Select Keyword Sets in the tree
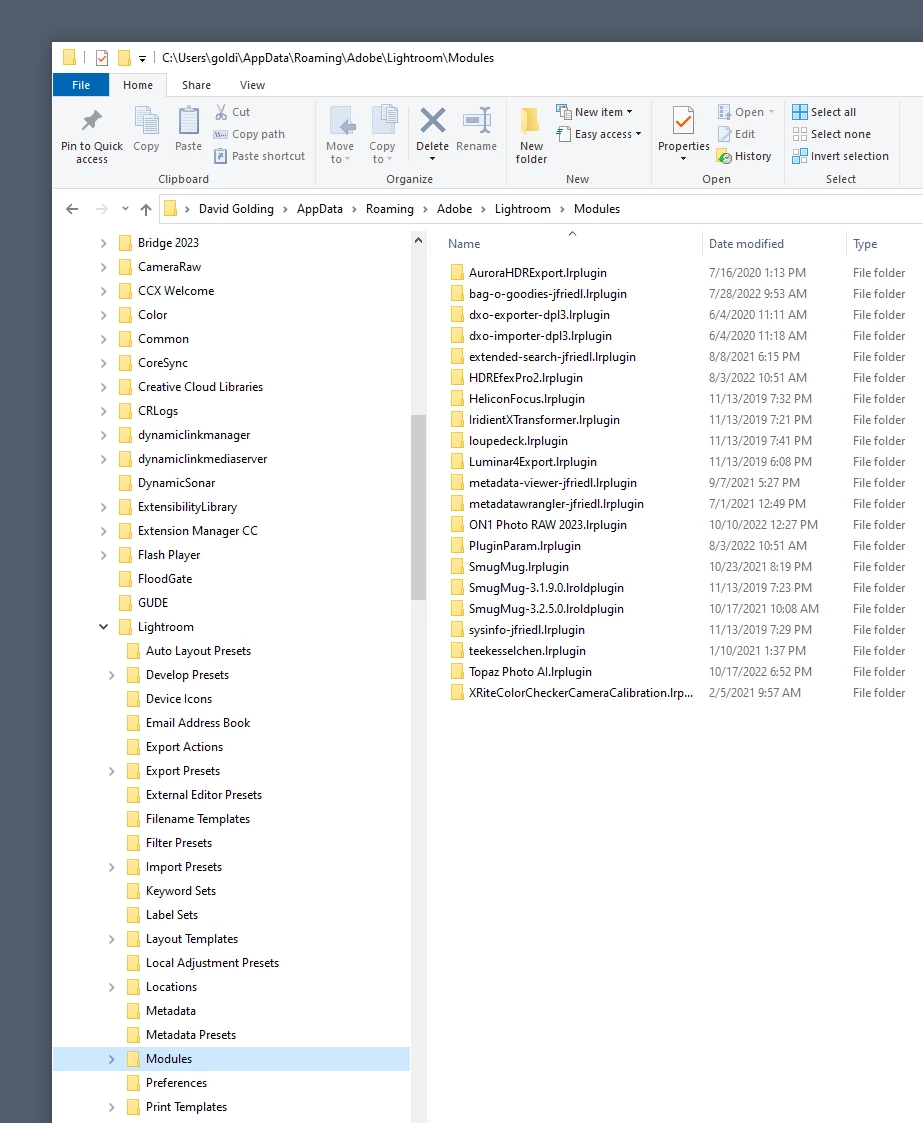 click(x=180, y=891)
